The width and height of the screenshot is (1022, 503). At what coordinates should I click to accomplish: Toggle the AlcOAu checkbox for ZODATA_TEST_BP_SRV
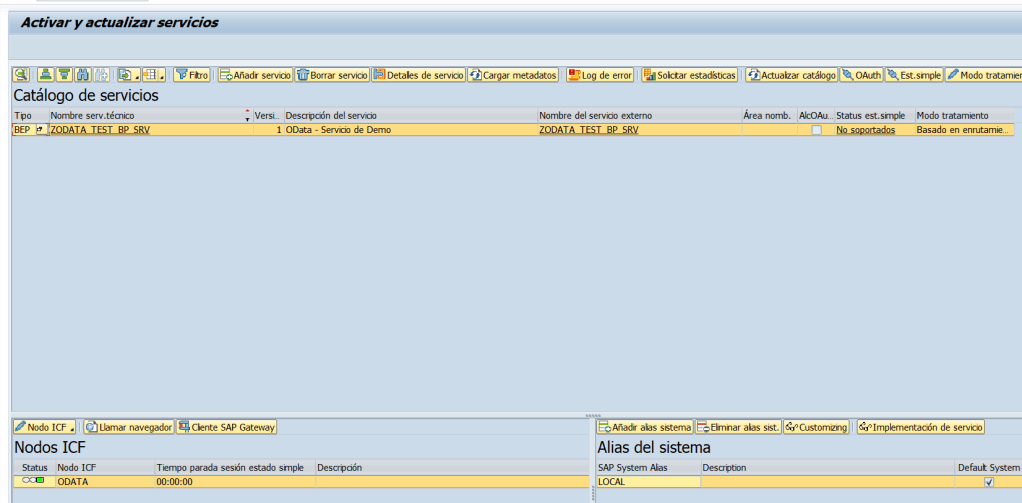(x=817, y=130)
